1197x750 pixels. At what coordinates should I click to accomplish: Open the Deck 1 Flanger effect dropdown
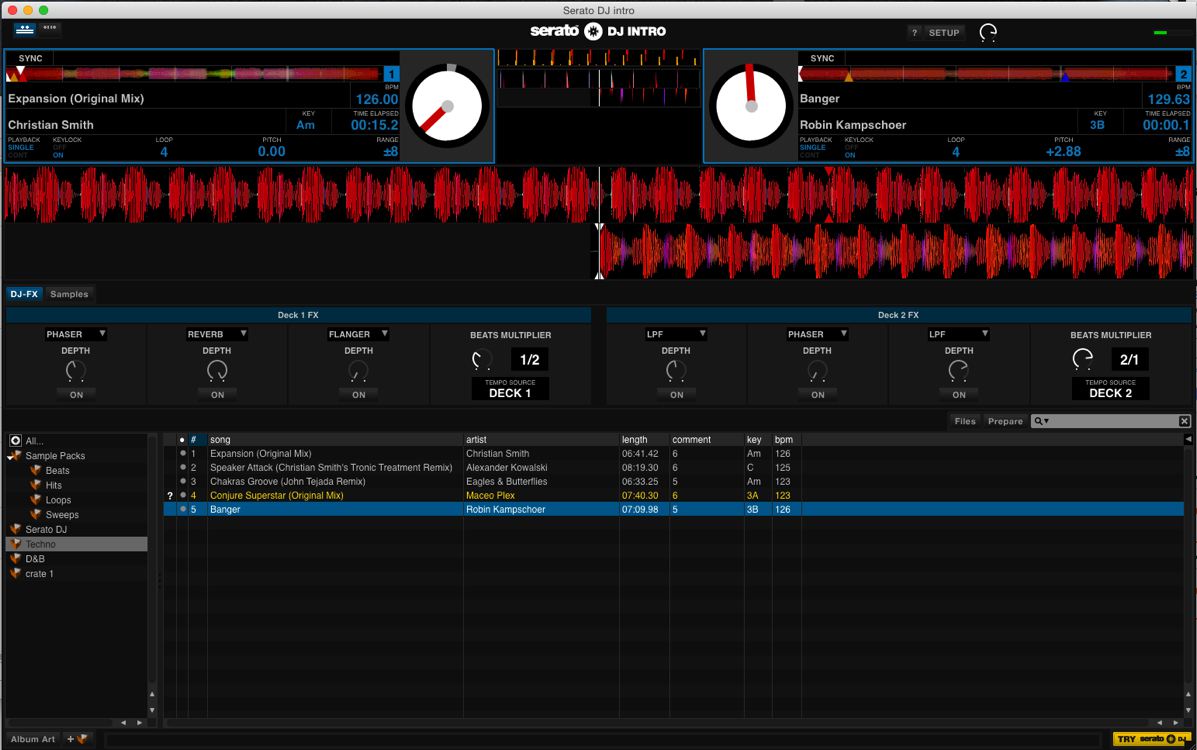pos(359,334)
